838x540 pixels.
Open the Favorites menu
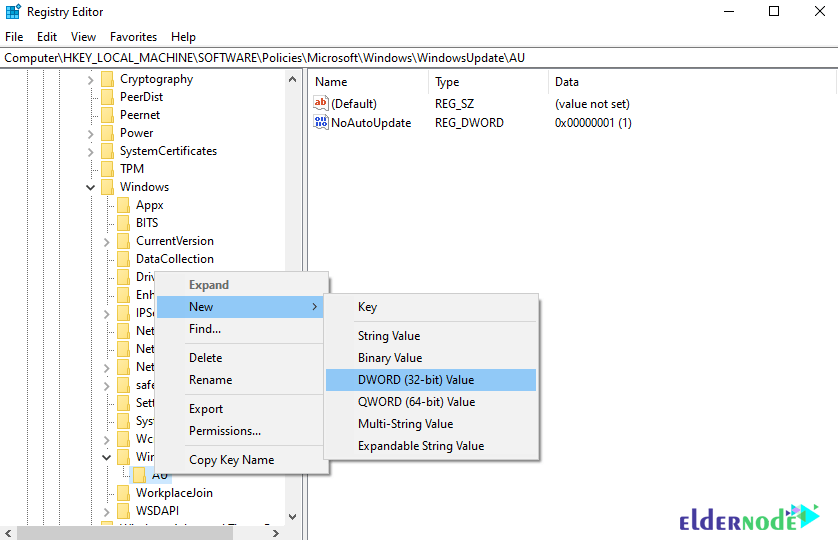pos(133,37)
